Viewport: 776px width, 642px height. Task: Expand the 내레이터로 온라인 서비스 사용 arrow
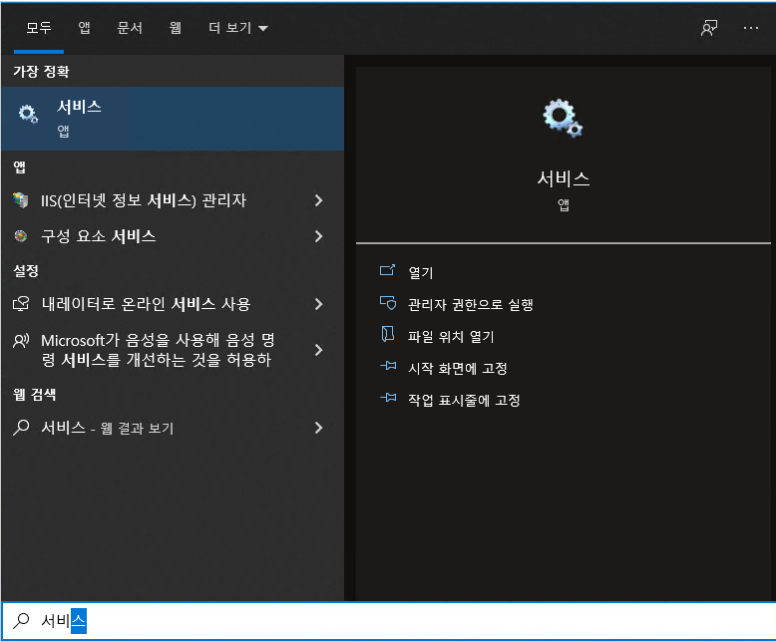319,304
